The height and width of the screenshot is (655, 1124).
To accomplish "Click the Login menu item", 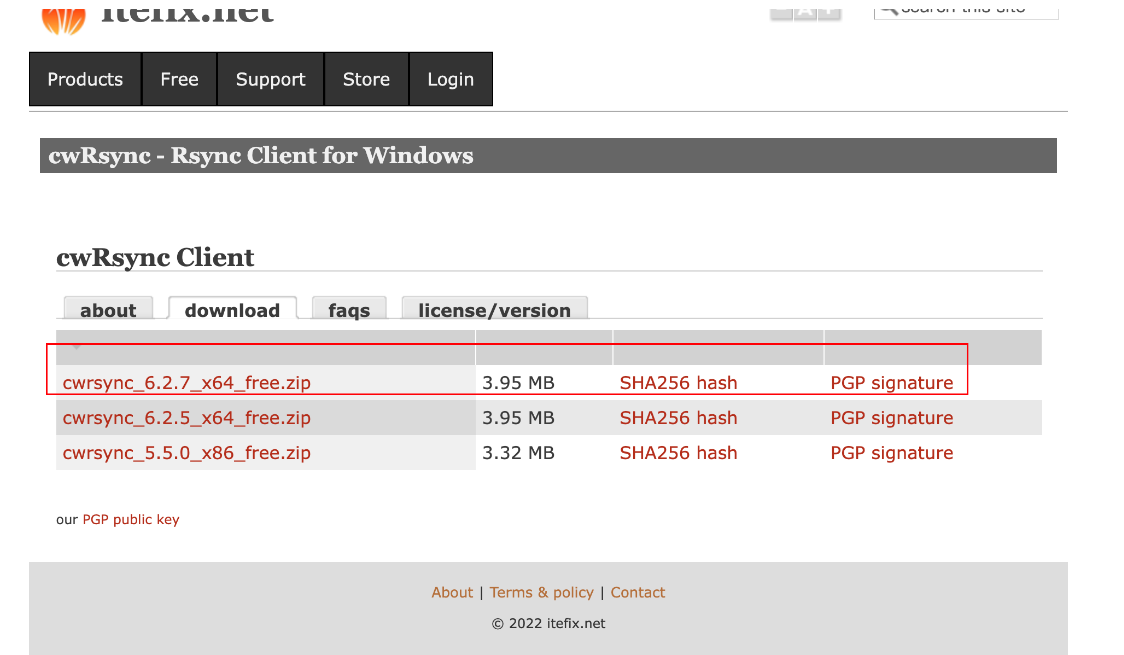I will [x=451, y=79].
